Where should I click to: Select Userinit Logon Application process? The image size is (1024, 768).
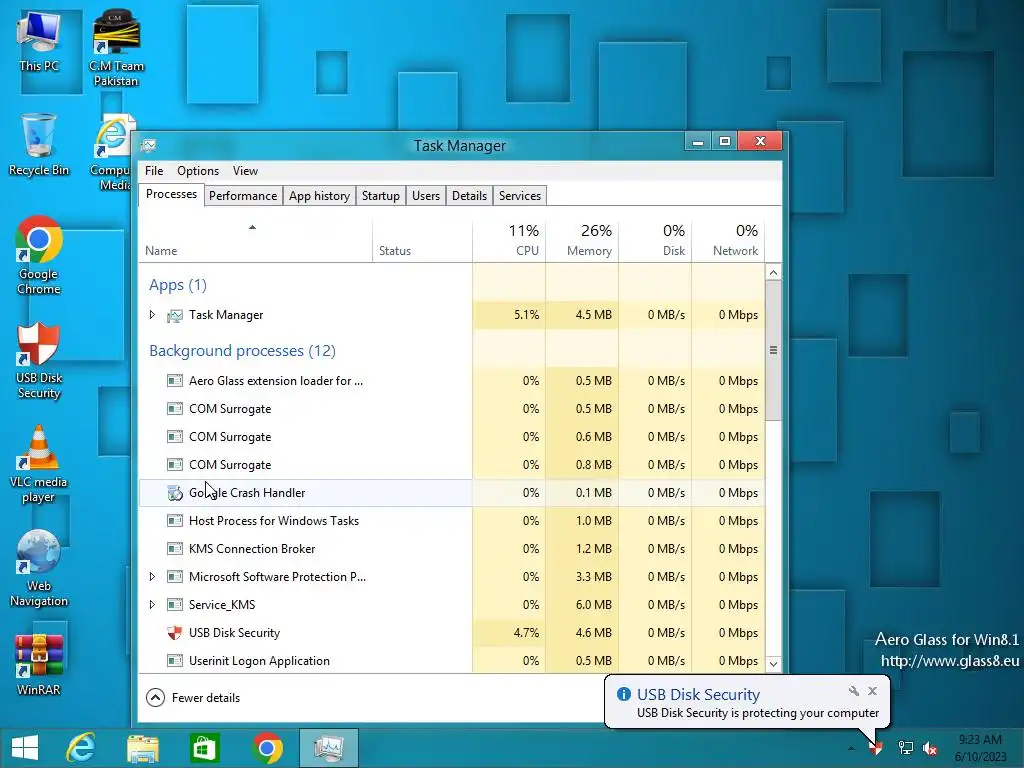tap(451, 661)
